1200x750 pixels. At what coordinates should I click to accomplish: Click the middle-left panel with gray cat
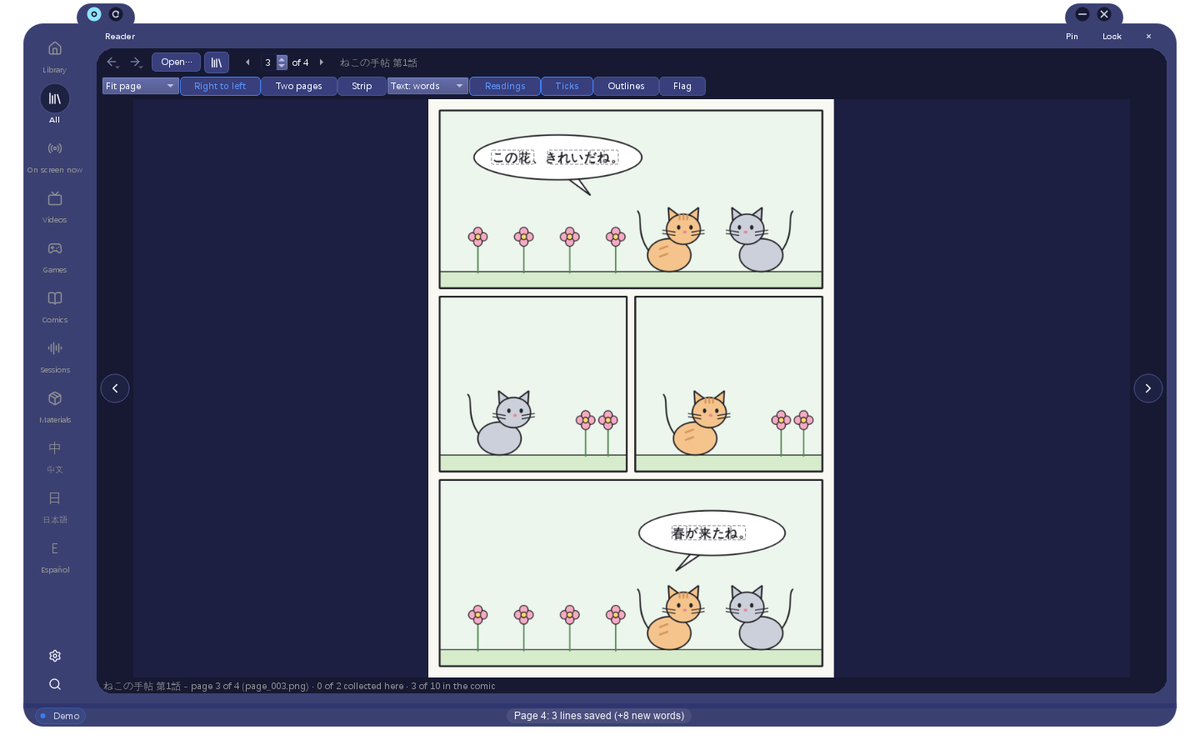tap(533, 384)
